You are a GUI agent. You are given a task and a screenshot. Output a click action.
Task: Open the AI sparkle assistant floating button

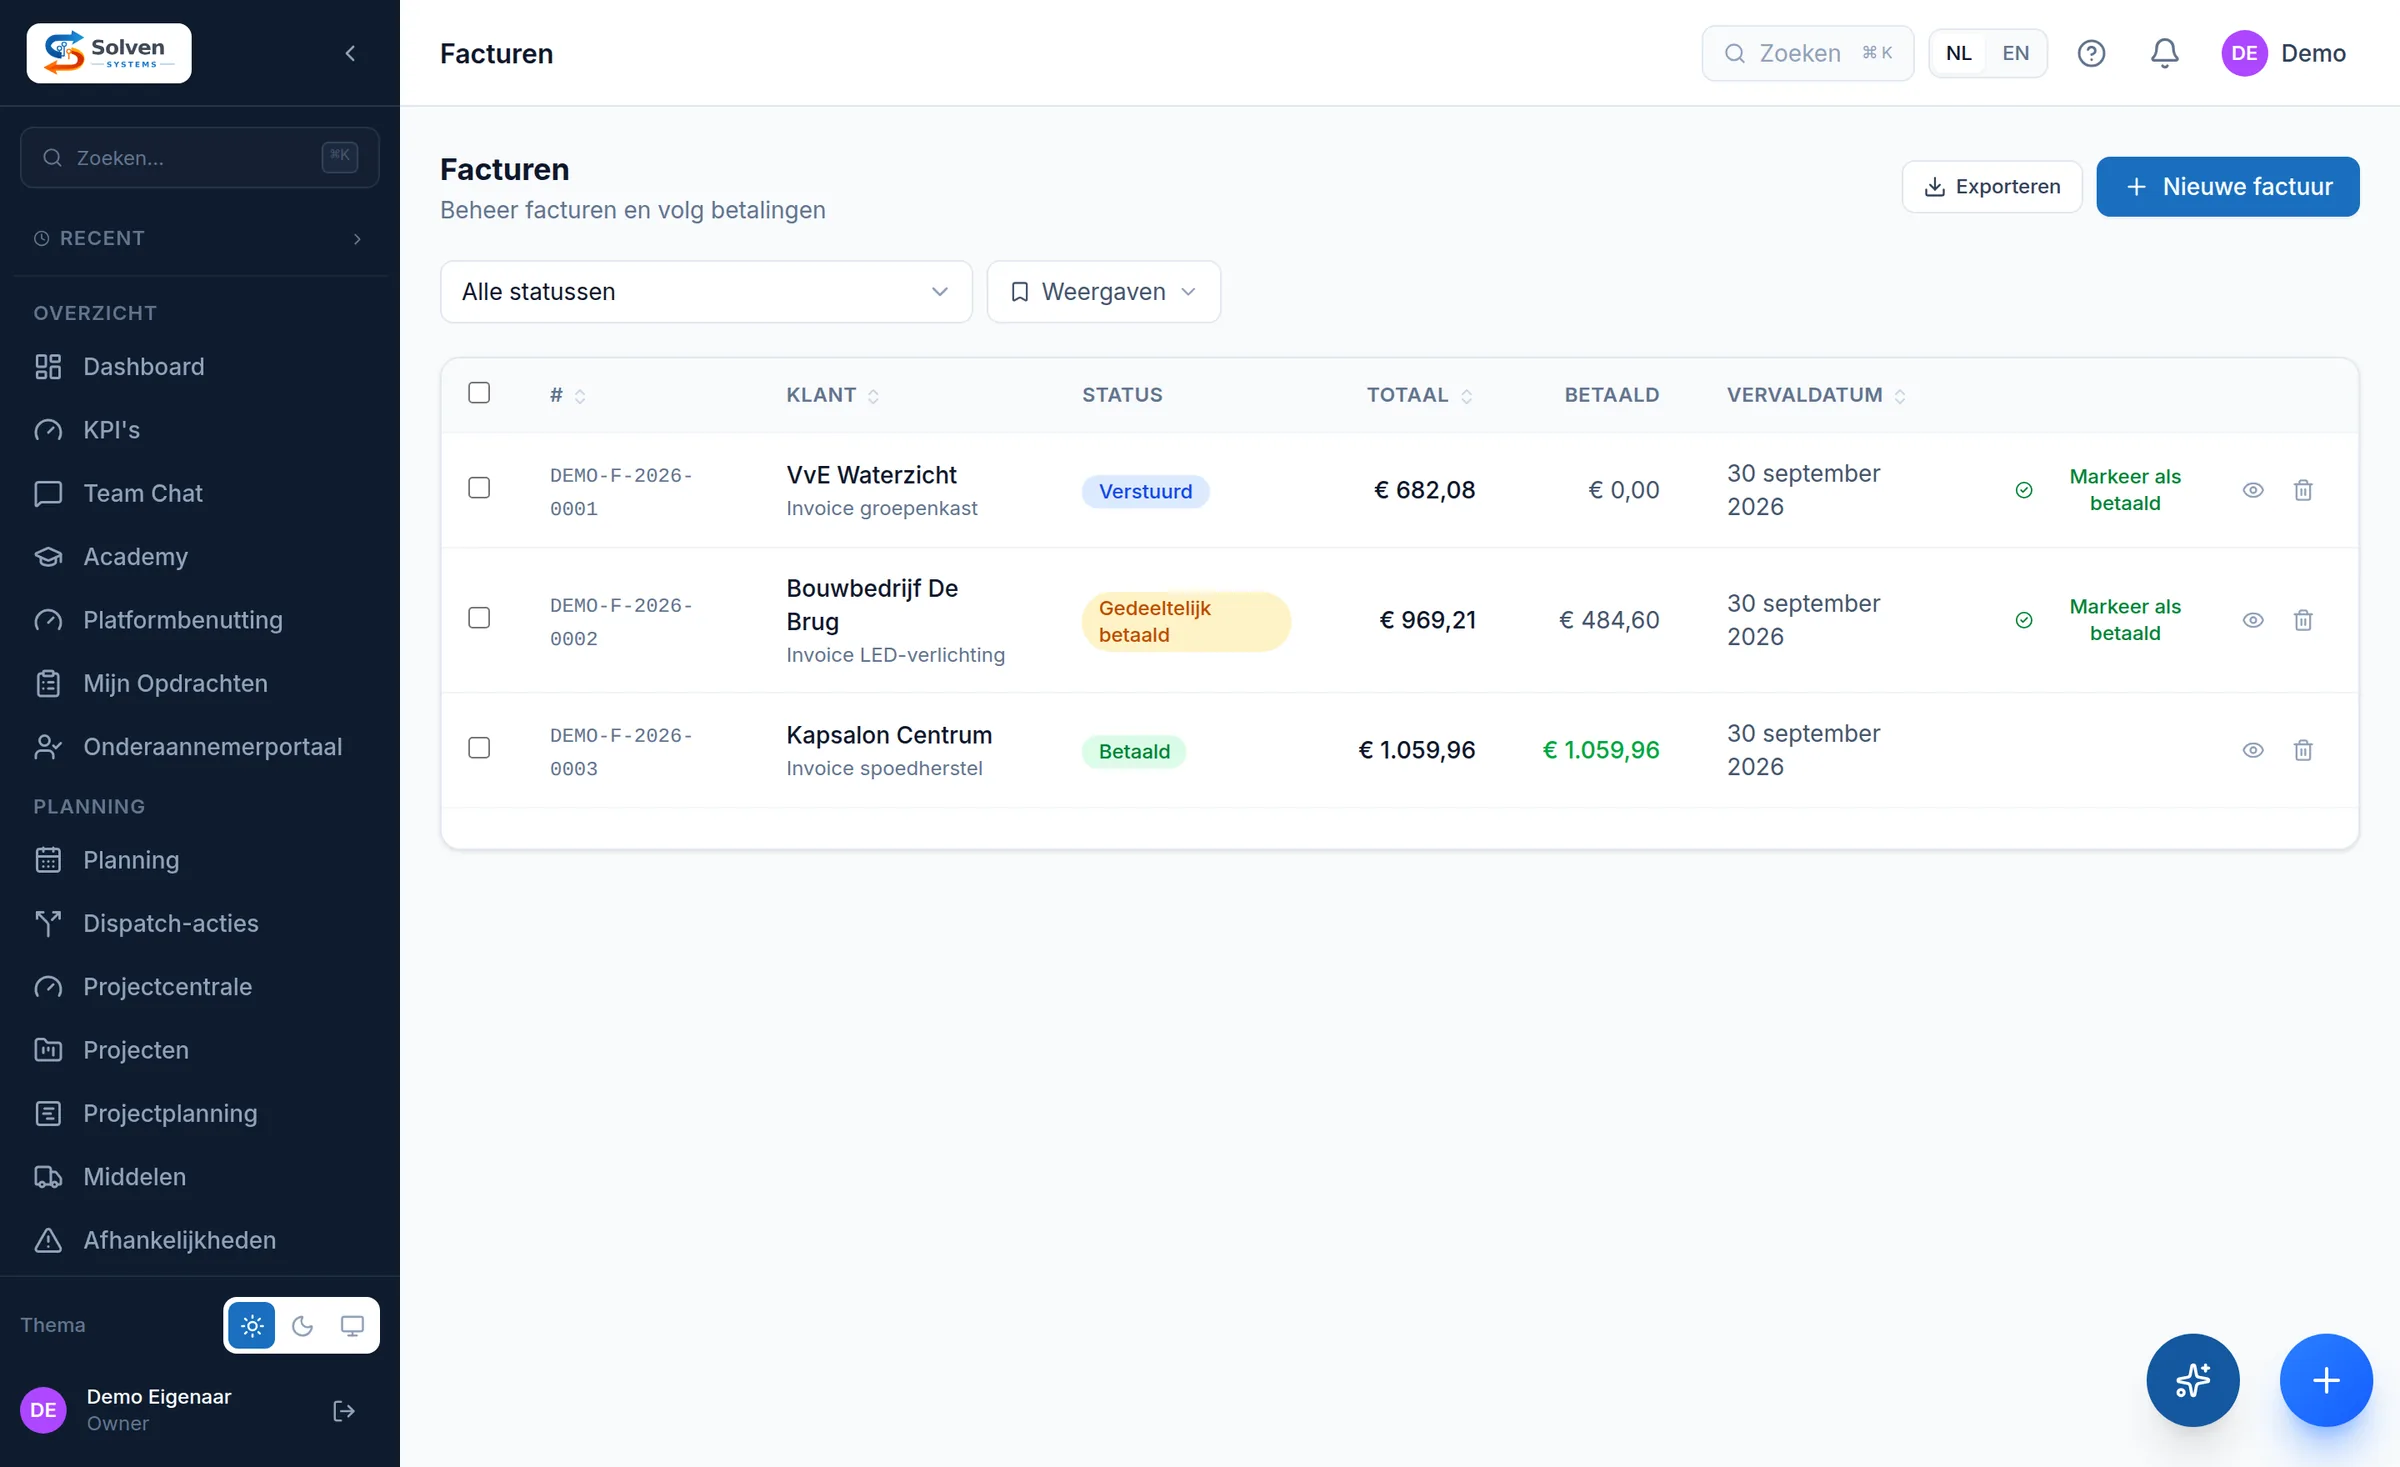2192,1380
